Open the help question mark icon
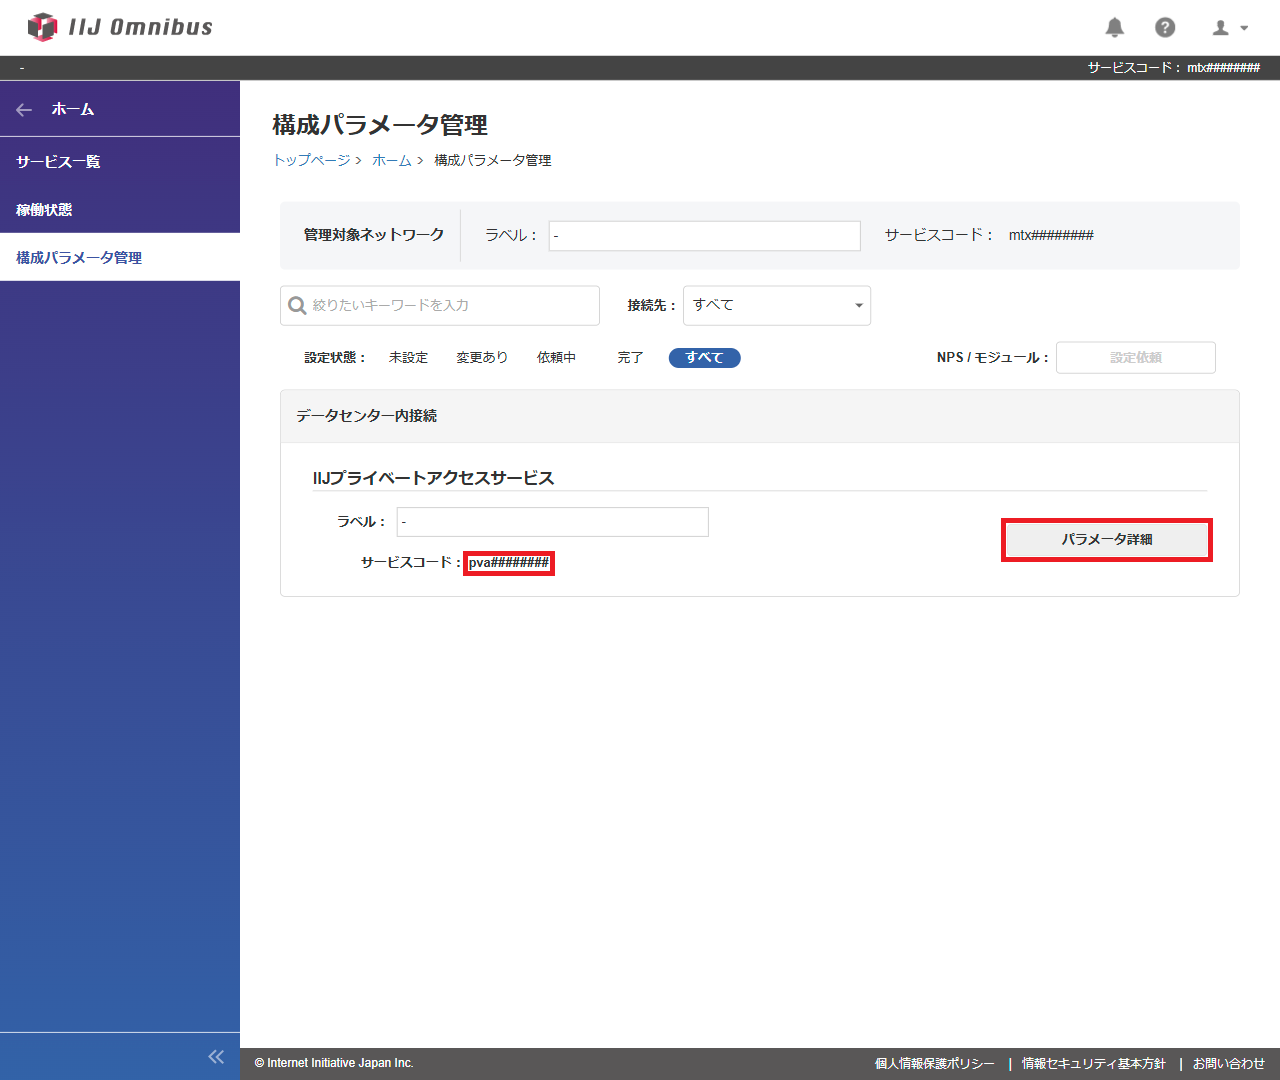The image size is (1280, 1080). coord(1165,27)
